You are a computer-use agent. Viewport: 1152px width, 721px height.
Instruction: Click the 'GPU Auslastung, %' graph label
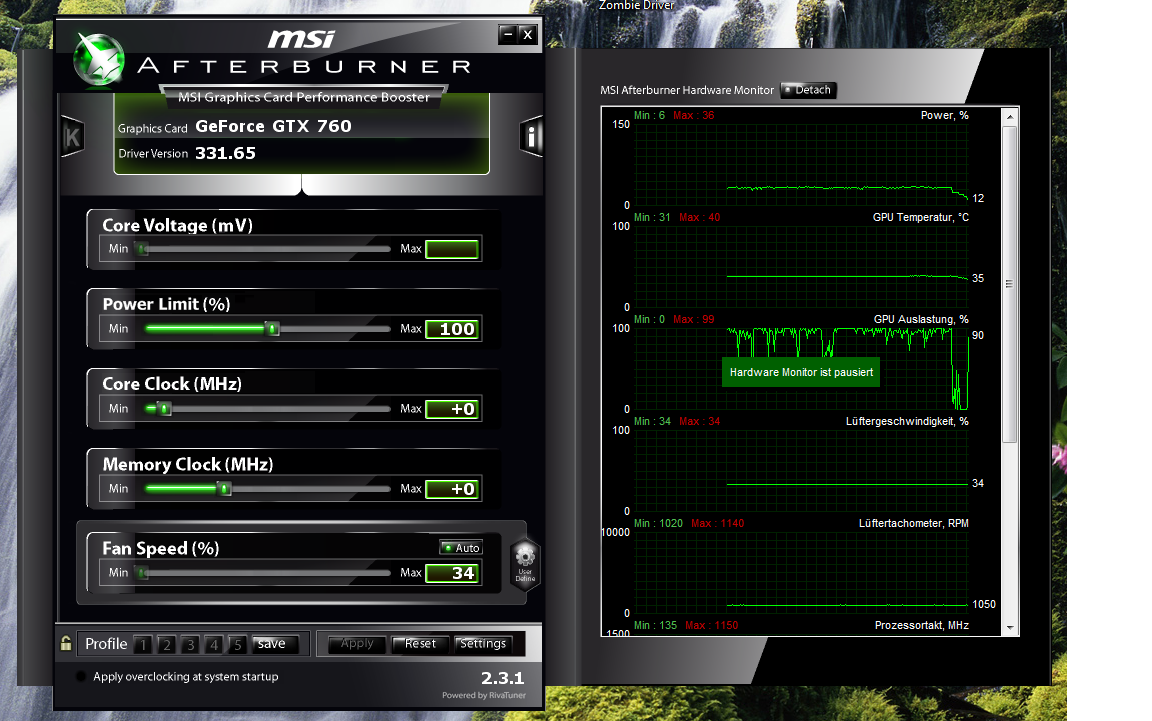click(921, 319)
